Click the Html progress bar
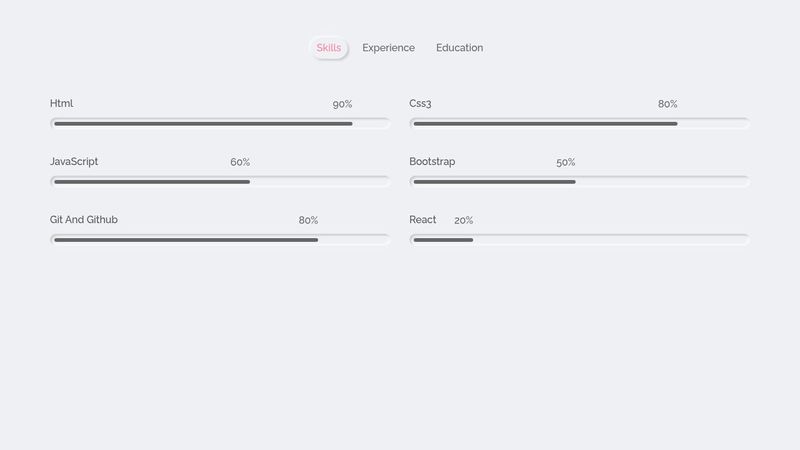800x450 pixels. coord(220,124)
